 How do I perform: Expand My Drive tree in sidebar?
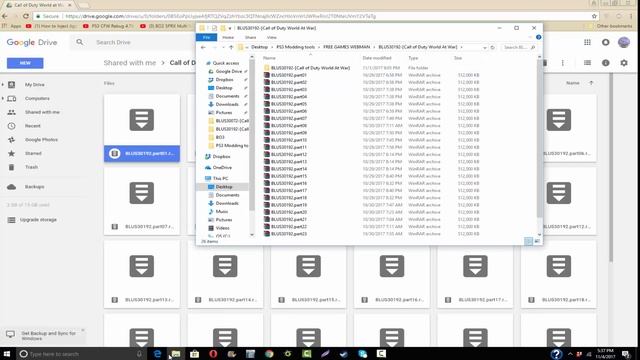pyautogui.click(x=3, y=84)
